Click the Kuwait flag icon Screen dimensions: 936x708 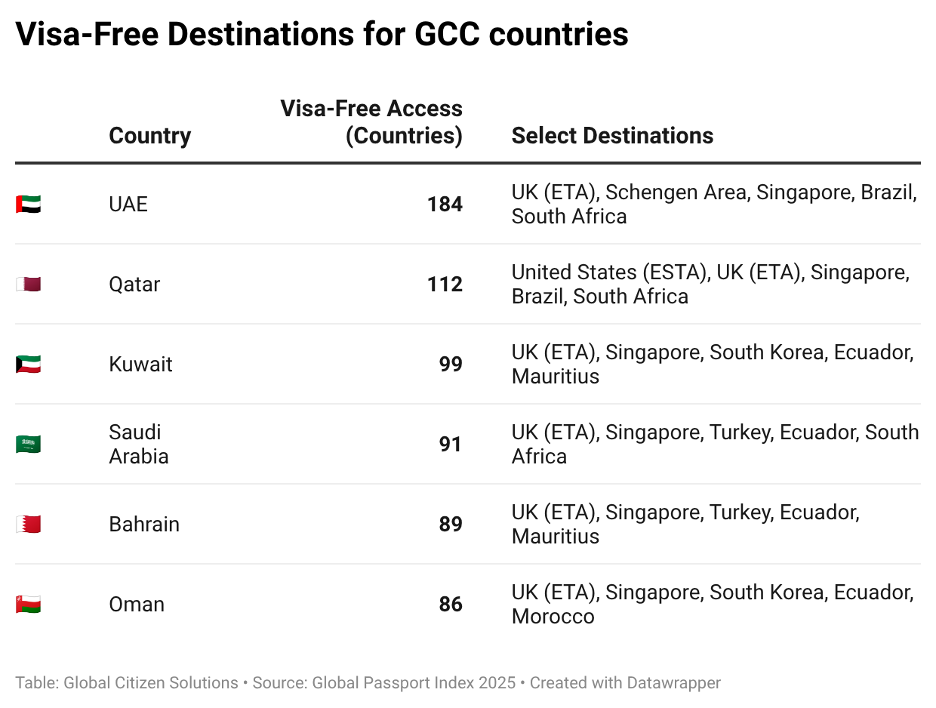(x=28, y=364)
